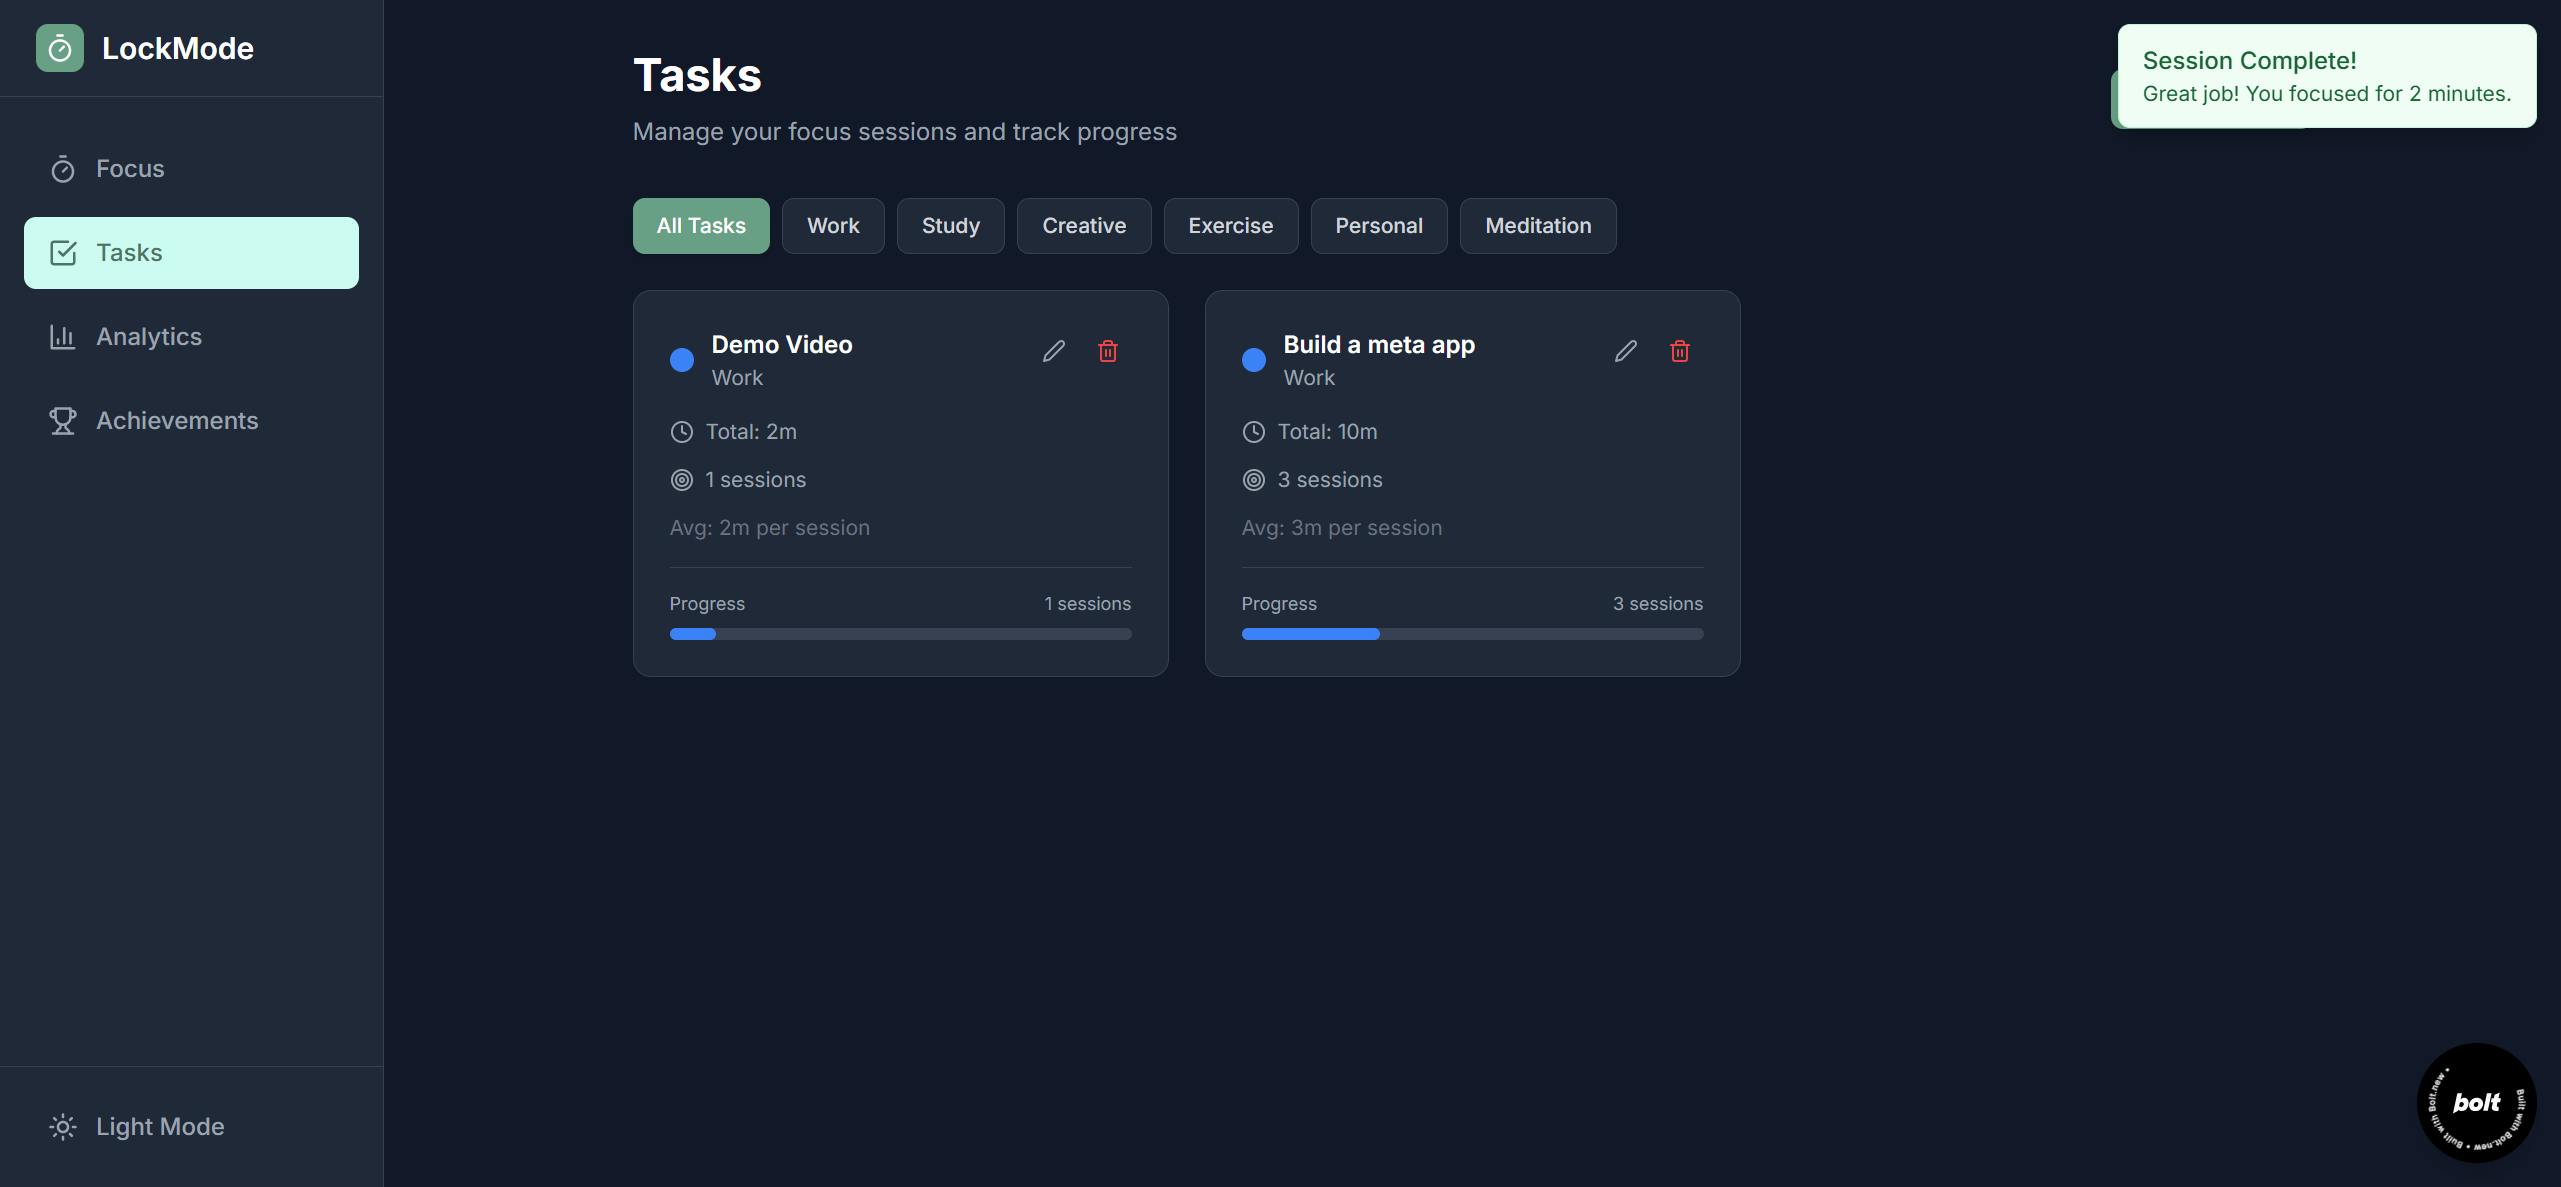Click Build a meta app progress bar
The image size is (2561, 1187).
pyautogui.click(x=1471, y=634)
